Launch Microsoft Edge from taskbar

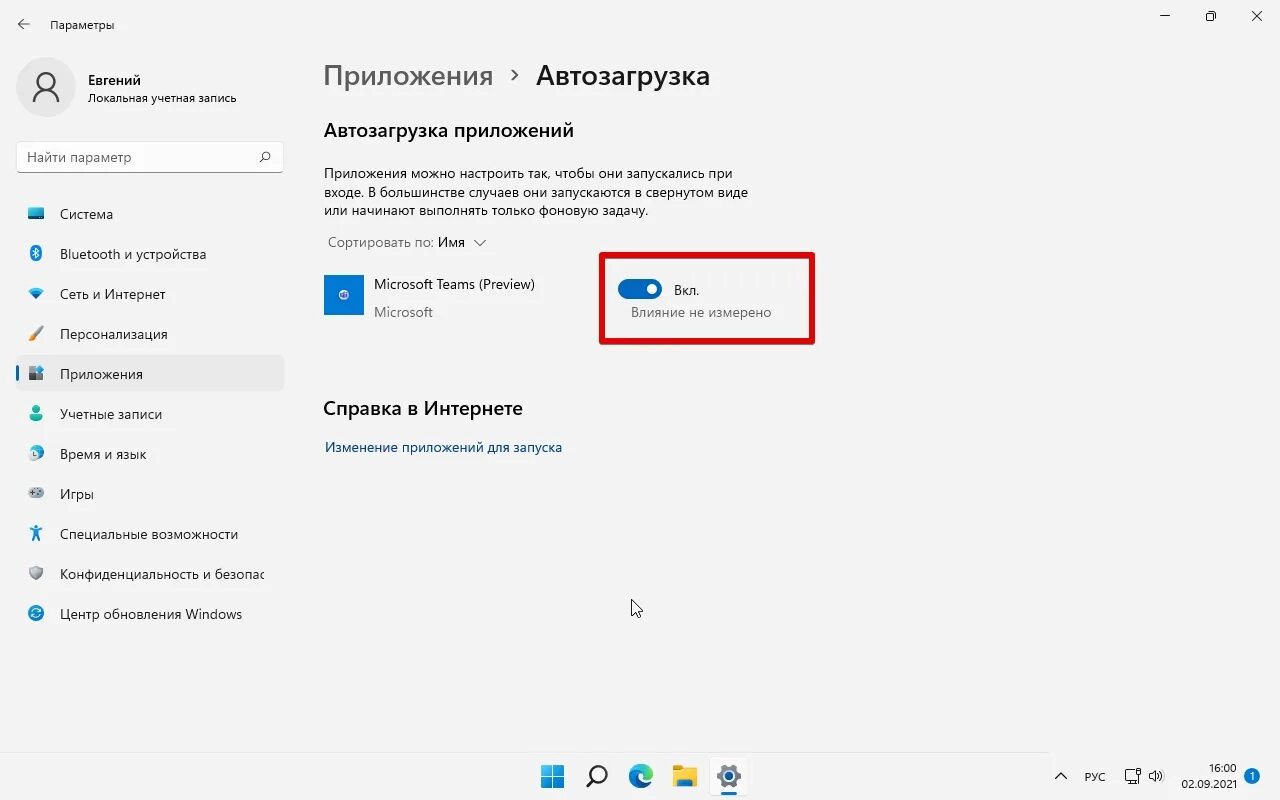tap(641, 776)
